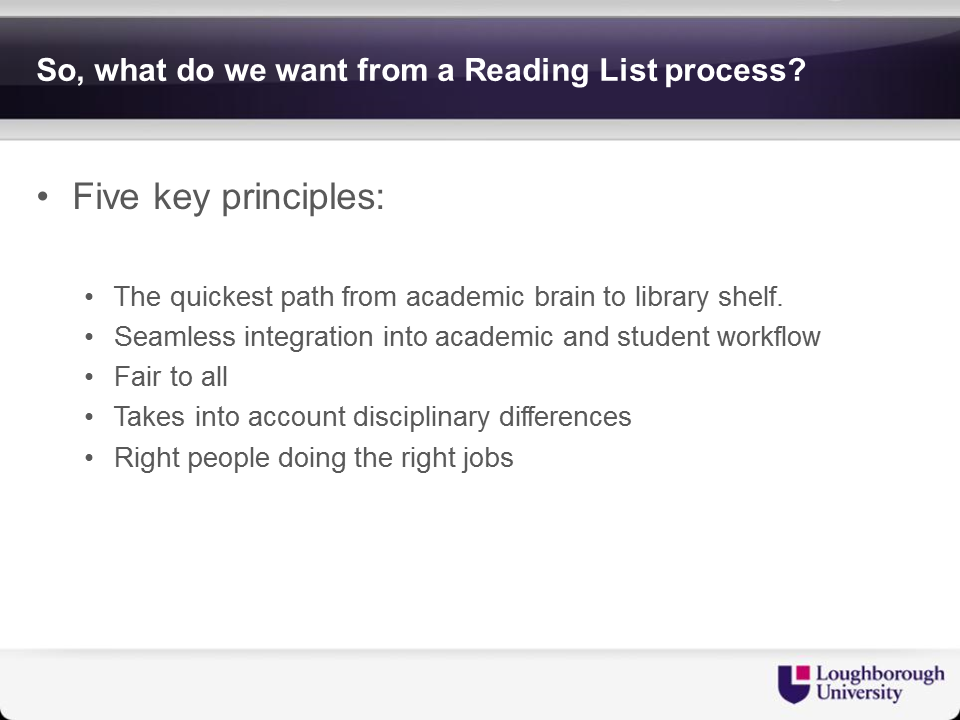Select the slide title about Reading List process
This screenshot has width=960, height=720.
tap(420, 72)
